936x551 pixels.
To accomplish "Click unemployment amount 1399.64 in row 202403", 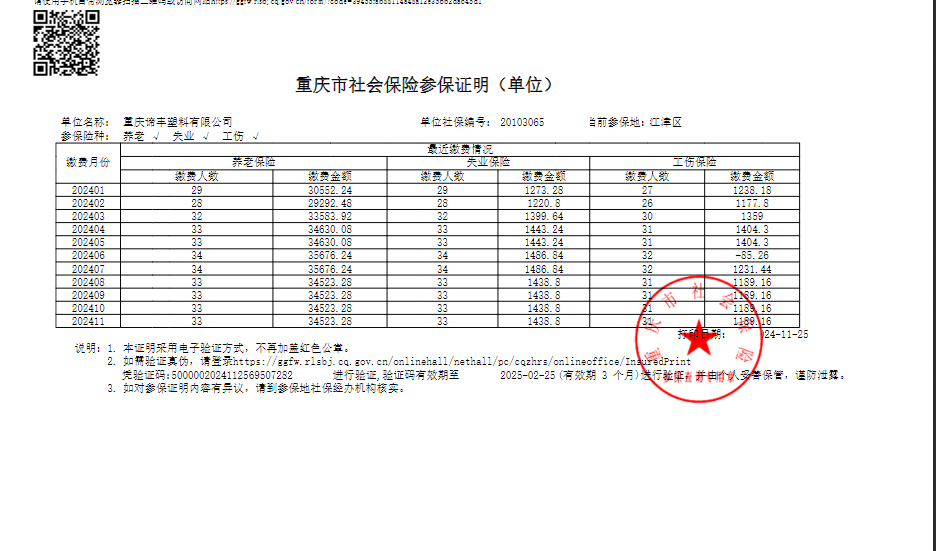I will point(544,217).
